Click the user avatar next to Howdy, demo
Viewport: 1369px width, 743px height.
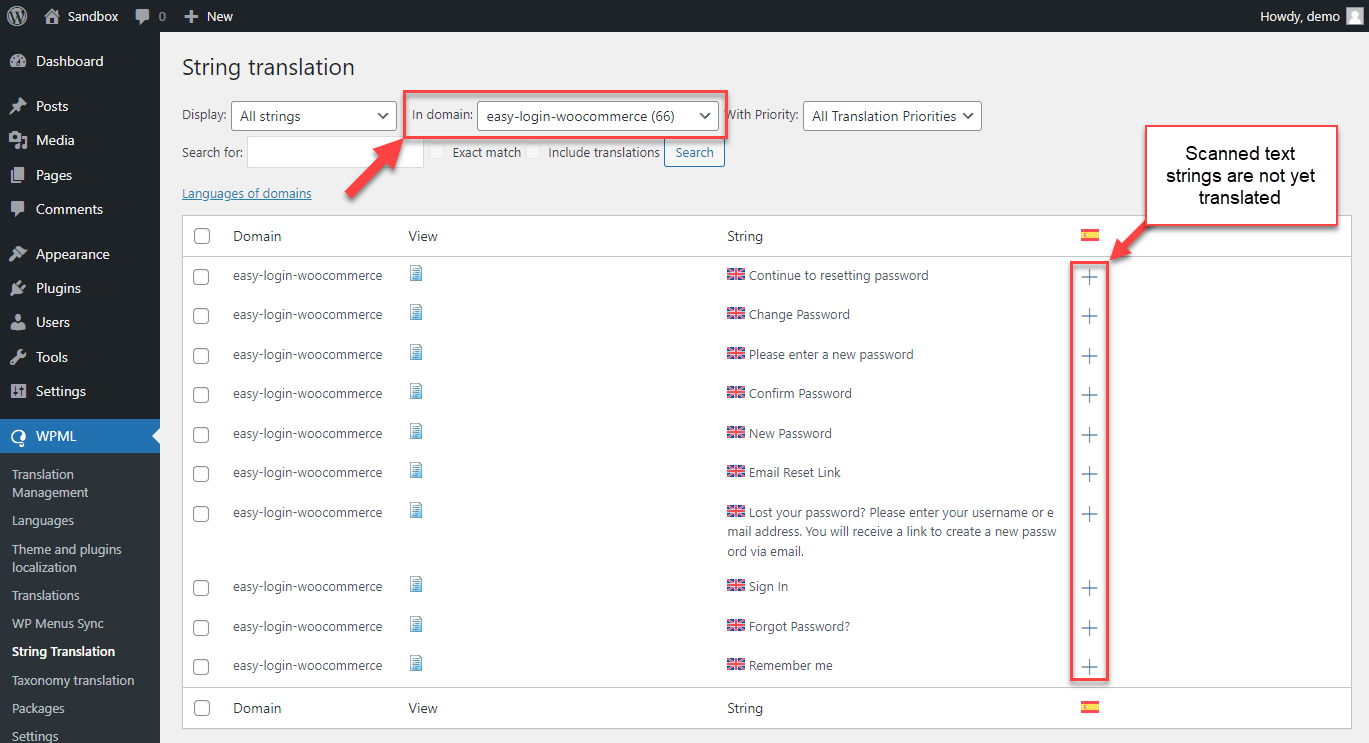(x=1354, y=16)
